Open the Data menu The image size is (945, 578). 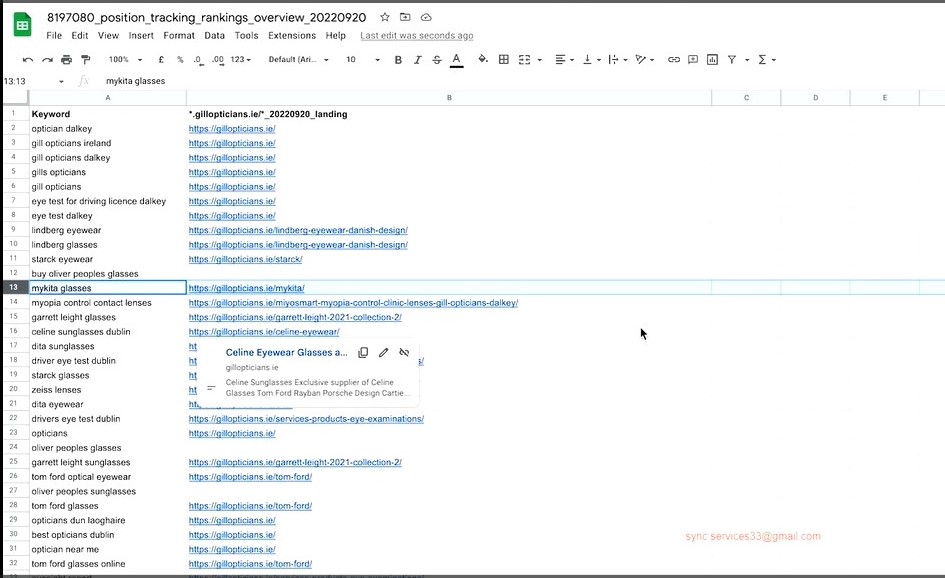214,36
